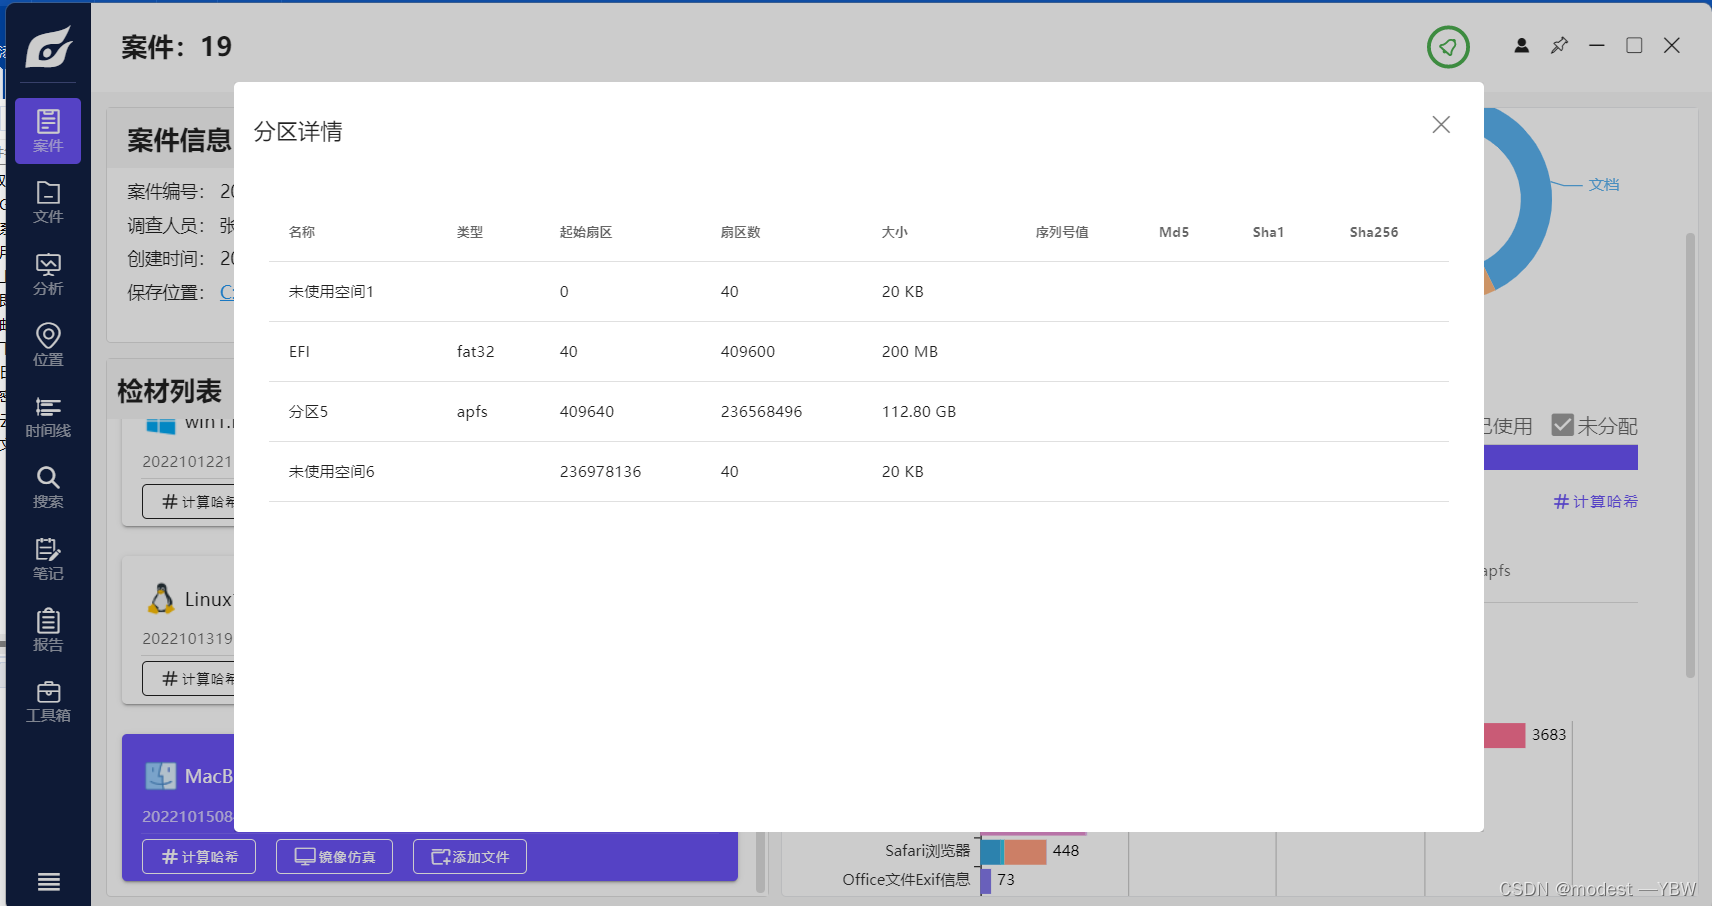Image resolution: width=1712 pixels, height=906 pixels.
Task: Open the 工具箱 sidebar section
Action: pos(48,702)
